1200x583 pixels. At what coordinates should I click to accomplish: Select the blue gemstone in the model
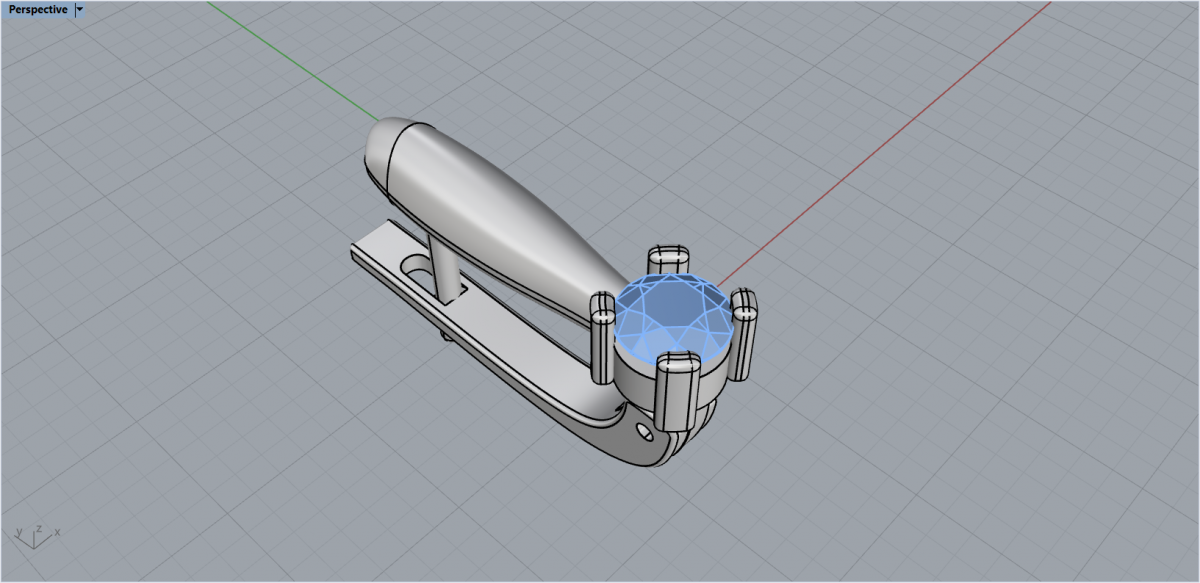coord(674,318)
